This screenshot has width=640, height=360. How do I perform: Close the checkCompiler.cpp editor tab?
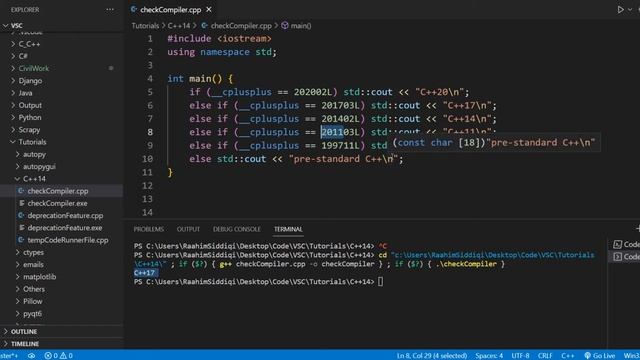coord(209,9)
